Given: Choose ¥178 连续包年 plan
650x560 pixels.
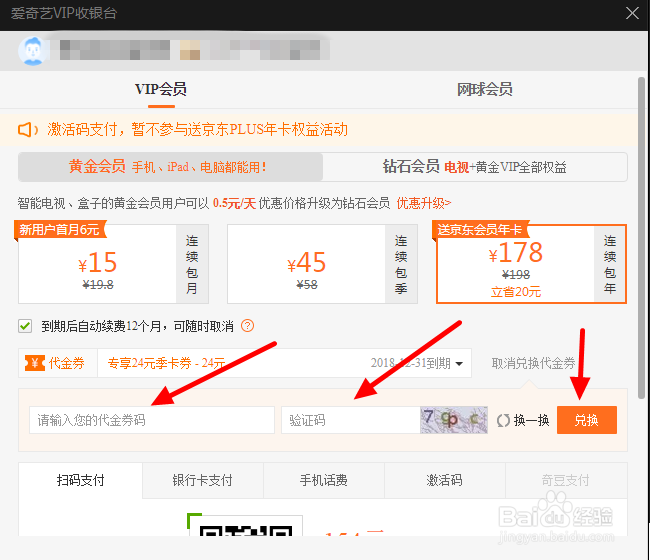Looking at the screenshot, I should coord(531,264).
